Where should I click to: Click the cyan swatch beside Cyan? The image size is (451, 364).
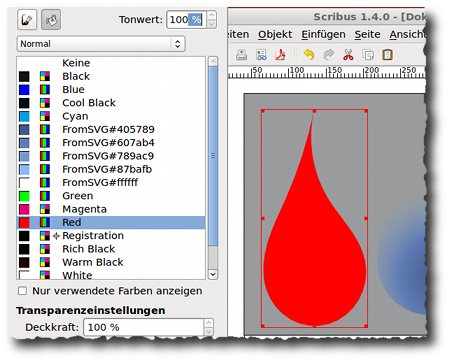click(24, 116)
